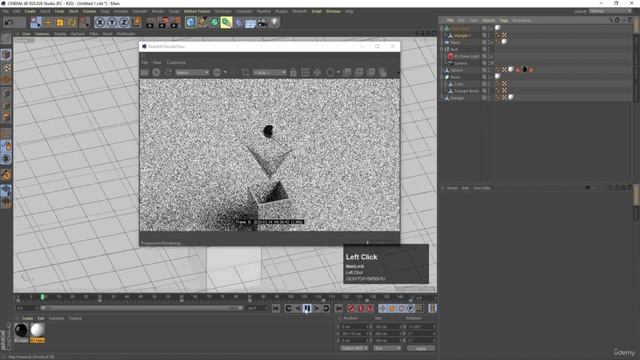Screen dimensions: 640x360
Task: Open the Object (Rel) coordinate dropdown
Action: pyautogui.click(x=354, y=348)
